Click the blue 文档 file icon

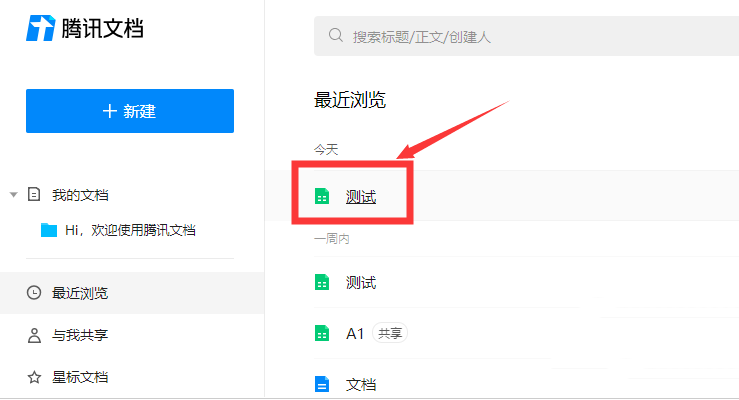coord(322,384)
